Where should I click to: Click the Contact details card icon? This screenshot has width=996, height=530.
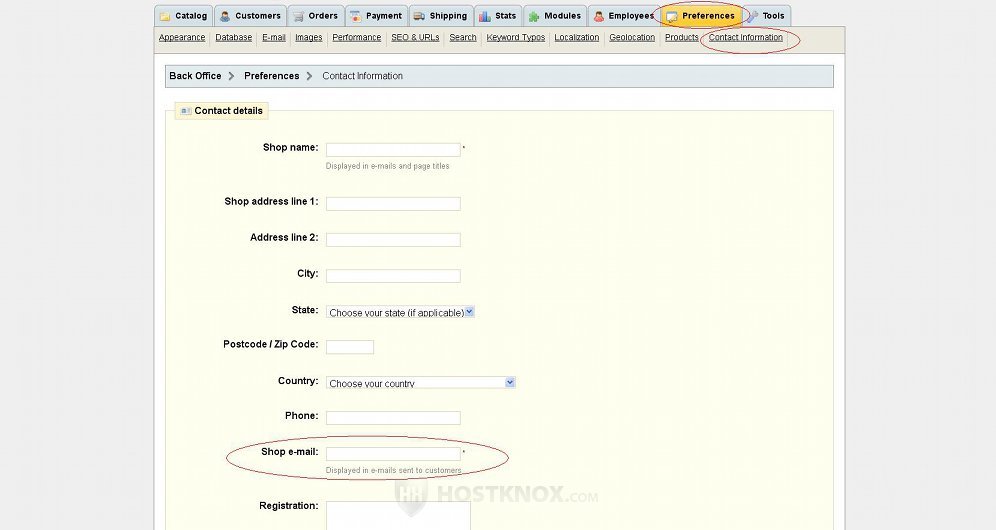185,111
